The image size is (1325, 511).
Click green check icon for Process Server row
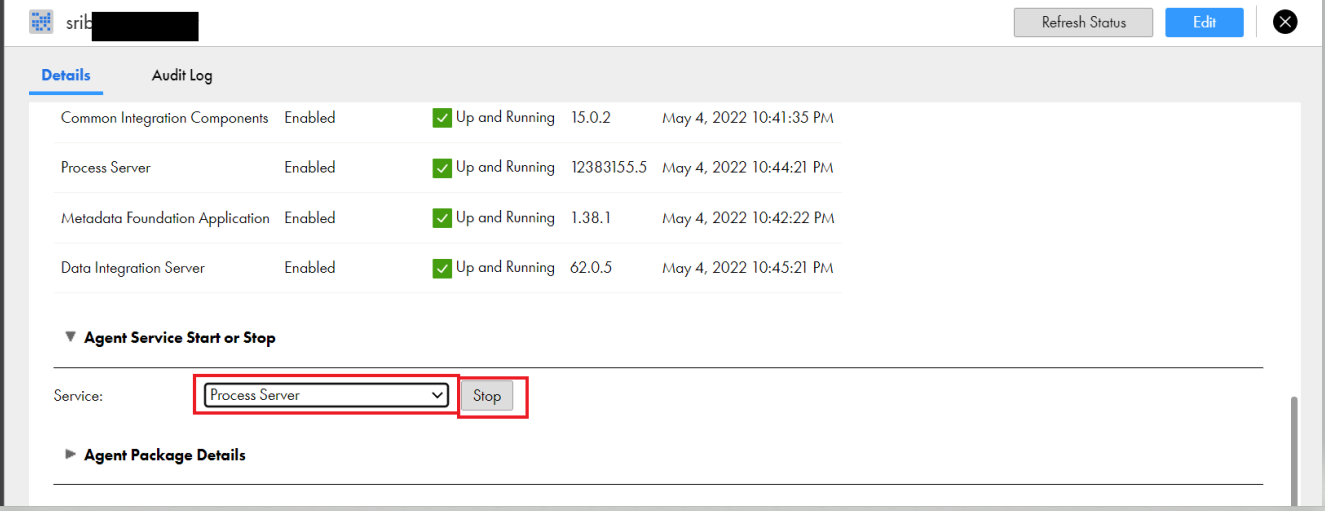click(x=442, y=168)
